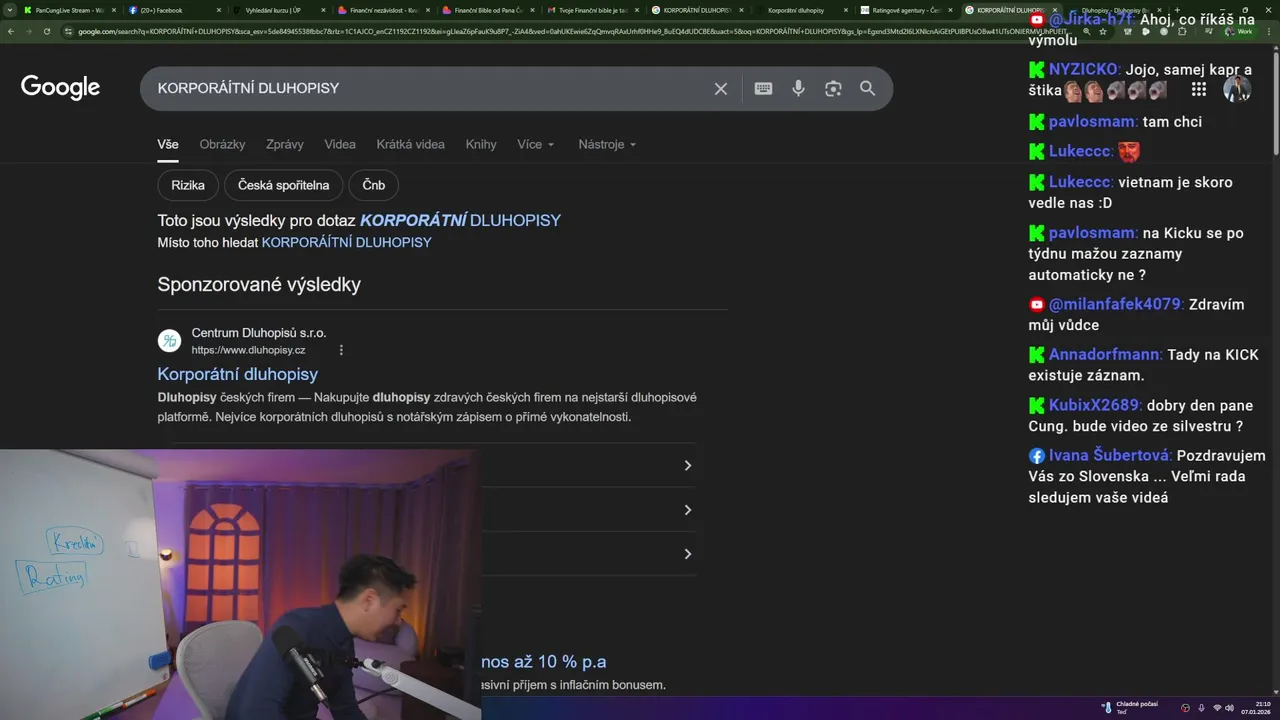Open the Korporátní dluhopisy ad title link
The width and height of the screenshot is (1280, 720).
(238, 374)
